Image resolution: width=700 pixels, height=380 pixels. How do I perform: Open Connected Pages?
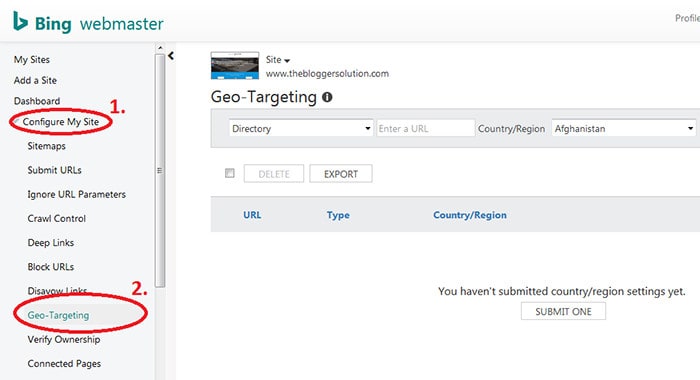(x=64, y=363)
